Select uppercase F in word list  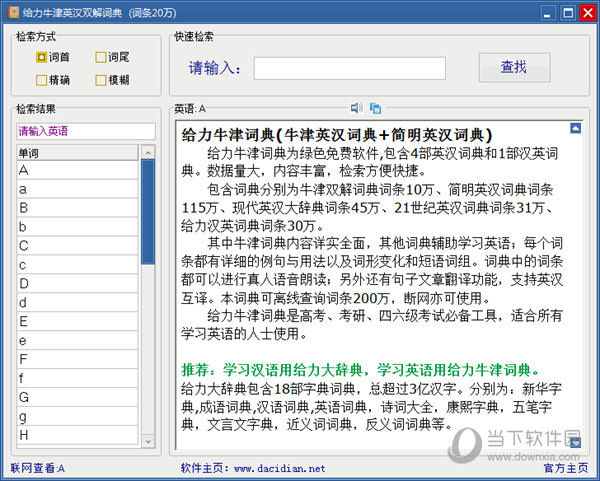coord(77,359)
